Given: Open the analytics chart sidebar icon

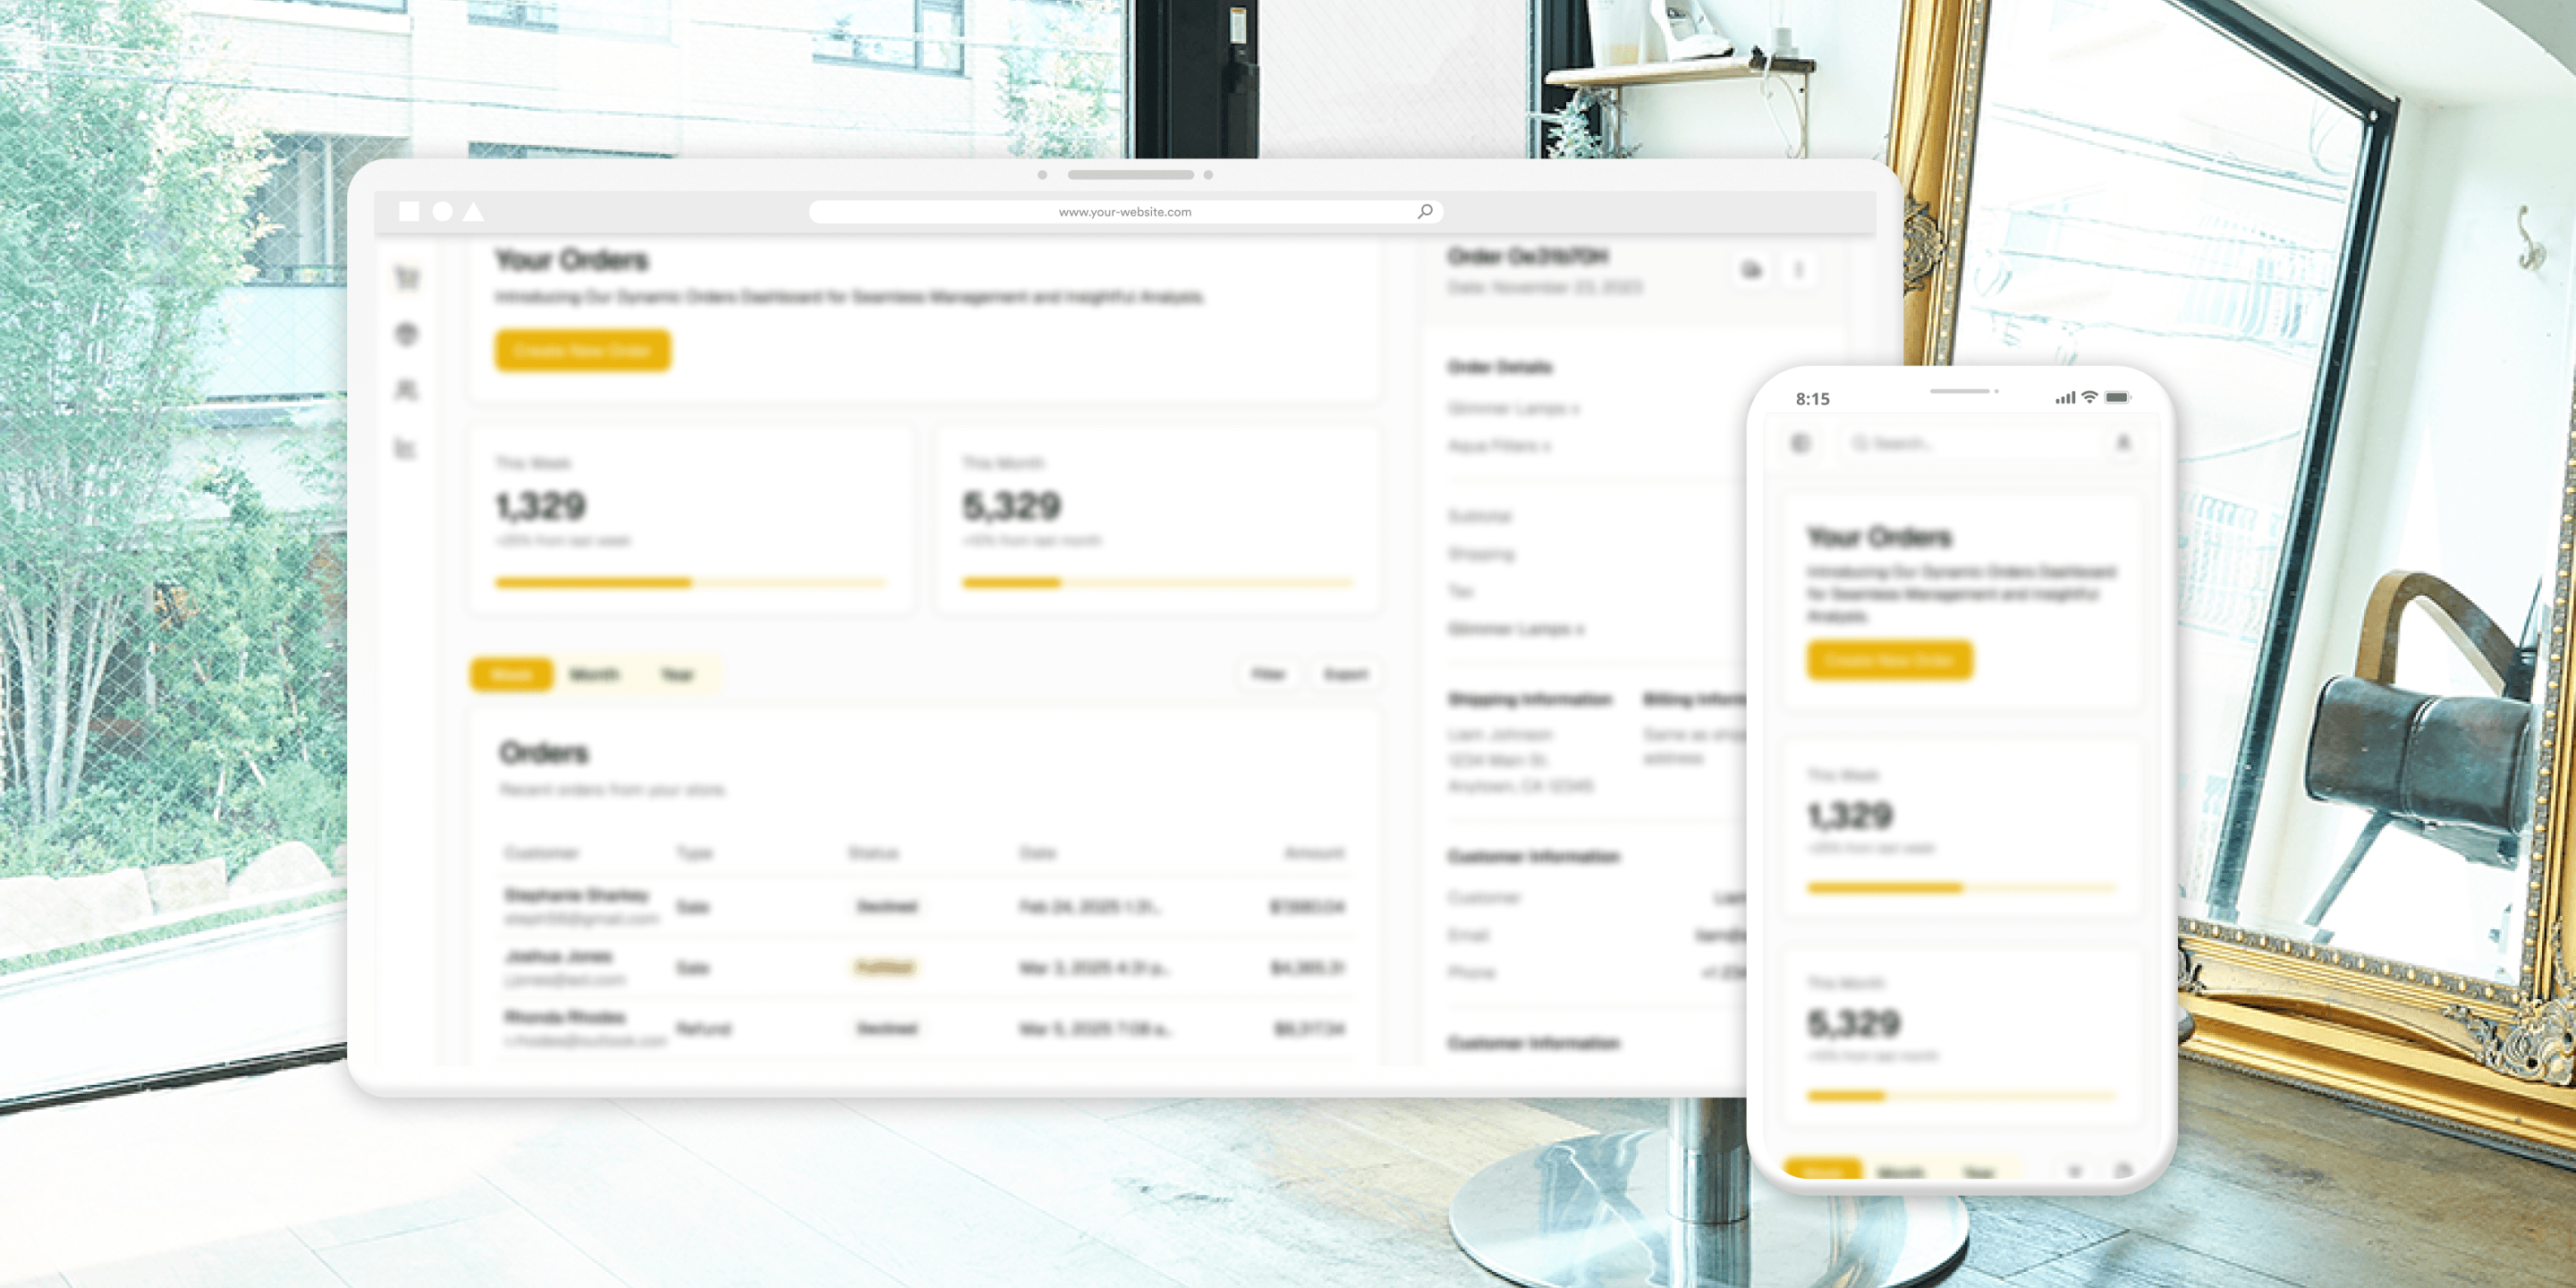Looking at the screenshot, I should pos(406,448).
